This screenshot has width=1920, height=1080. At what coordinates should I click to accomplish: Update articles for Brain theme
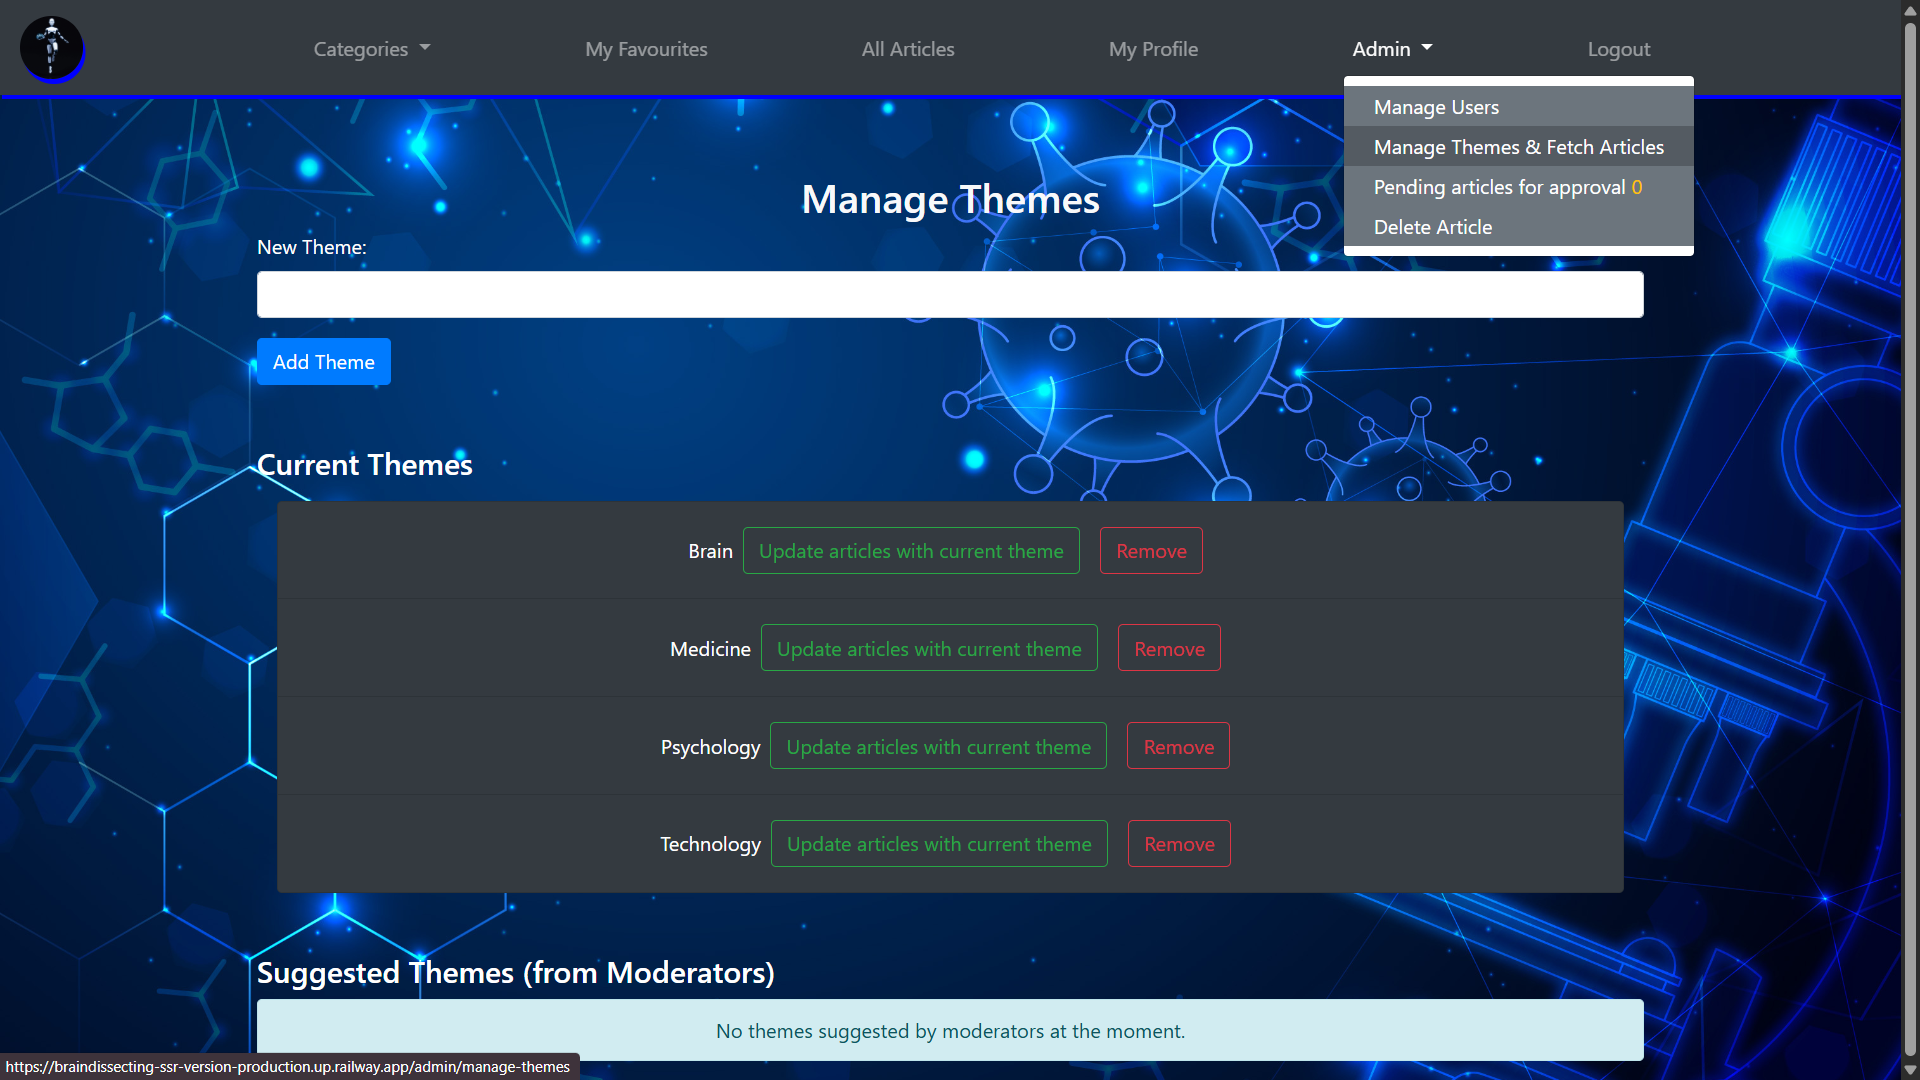910,551
